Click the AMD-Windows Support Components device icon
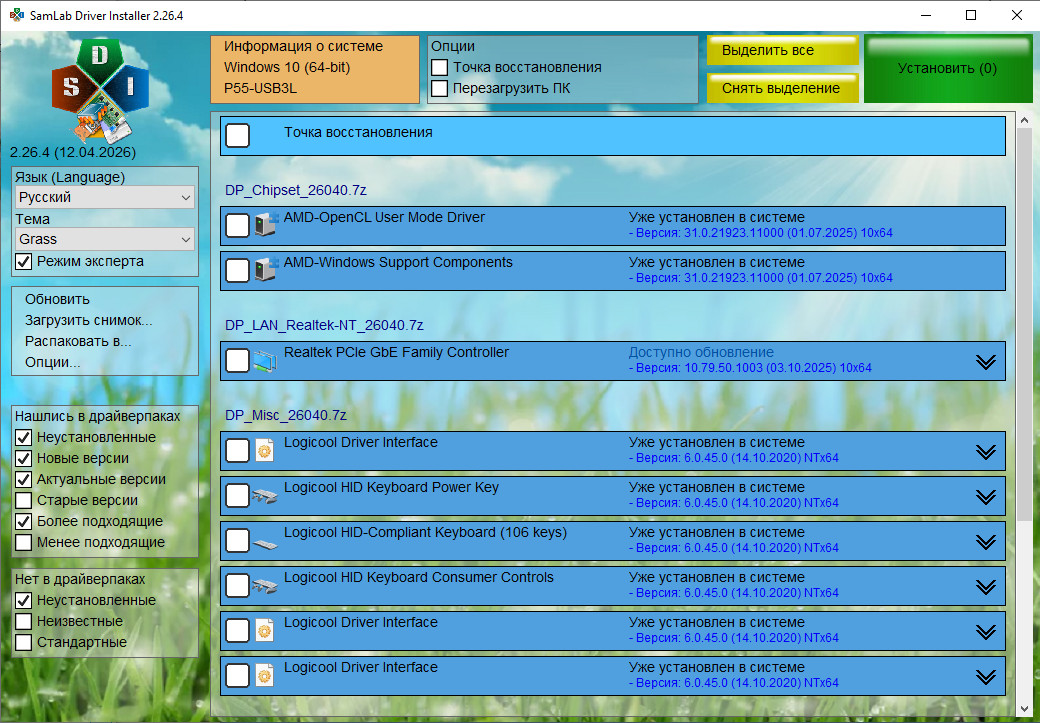Image resolution: width=1040 pixels, height=723 pixels. click(265, 270)
